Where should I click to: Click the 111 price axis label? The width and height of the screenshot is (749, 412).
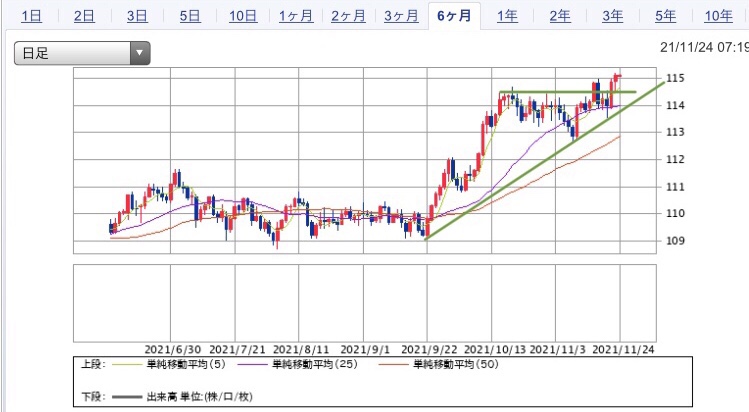pos(675,187)
